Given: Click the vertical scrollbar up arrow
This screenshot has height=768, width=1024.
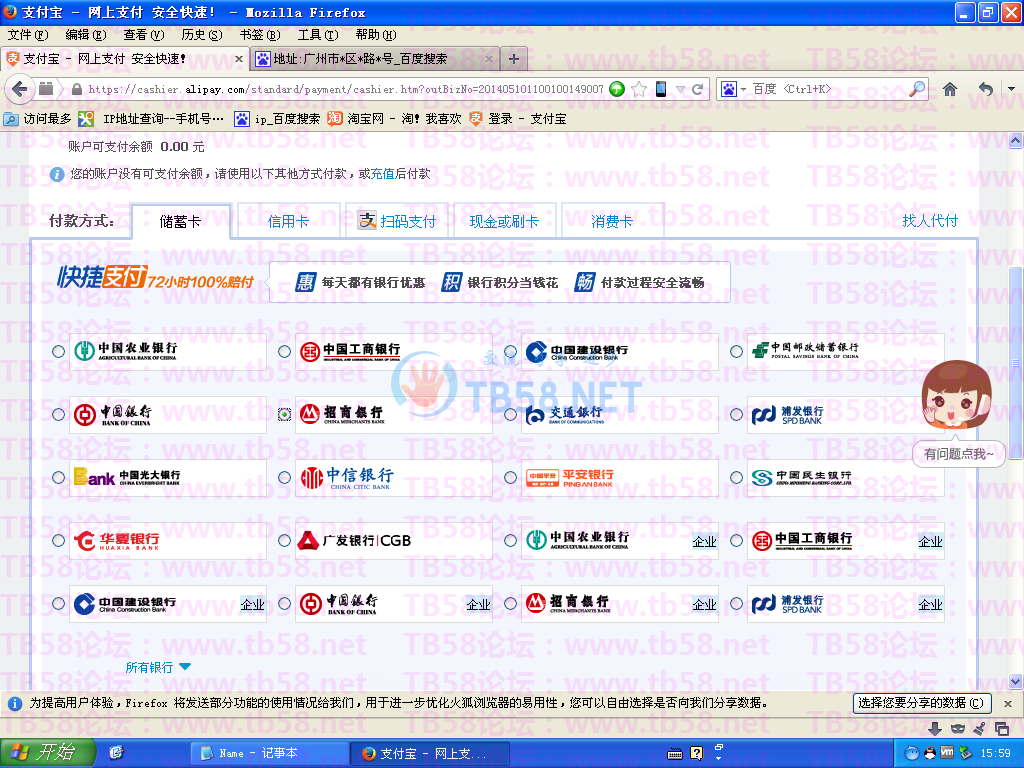Looking at the screenshot, I should (1016, 140).
